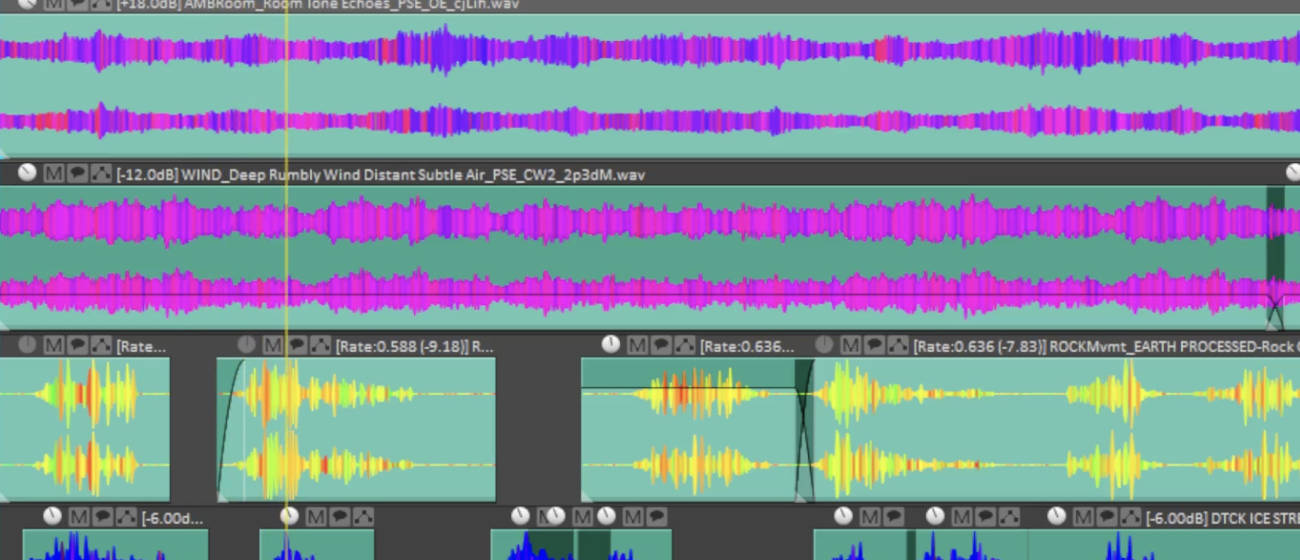Select the '[-6.00d...' truncated label
The width and height of the screenshot is (1300, 560).
coord(171,518)
